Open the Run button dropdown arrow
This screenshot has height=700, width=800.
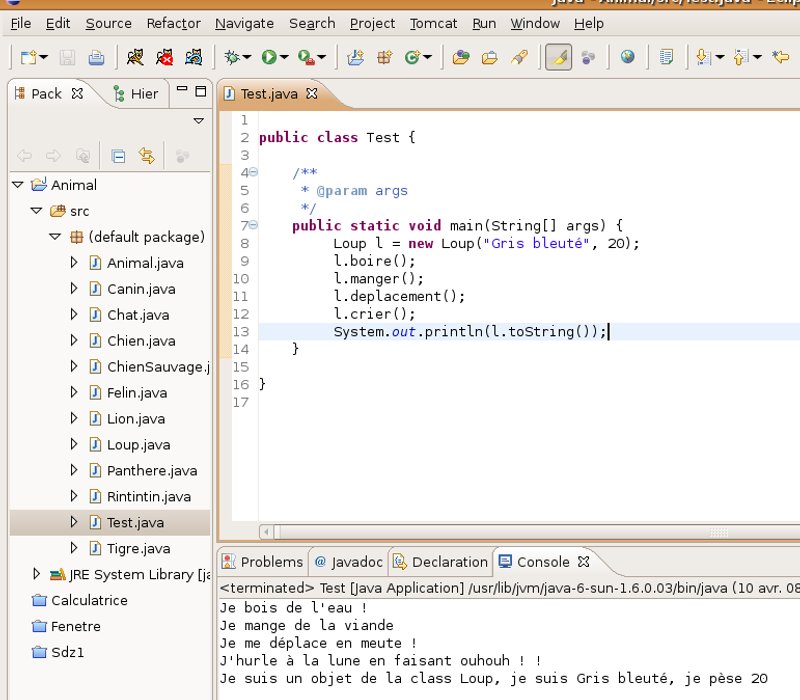click(x=284, y=57)
